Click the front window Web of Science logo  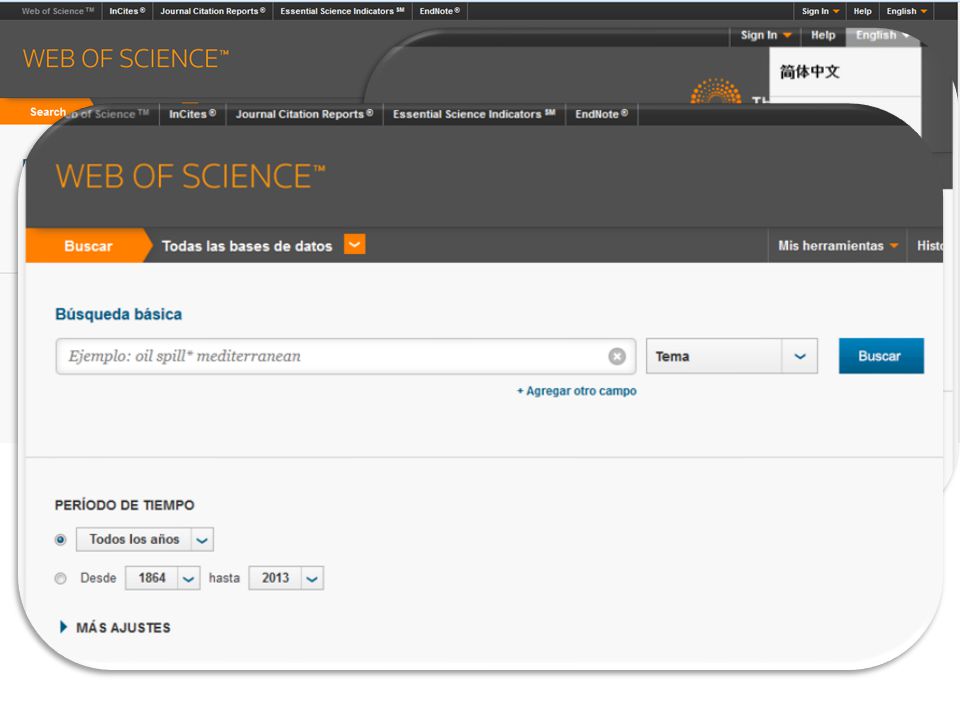[190, 176]
